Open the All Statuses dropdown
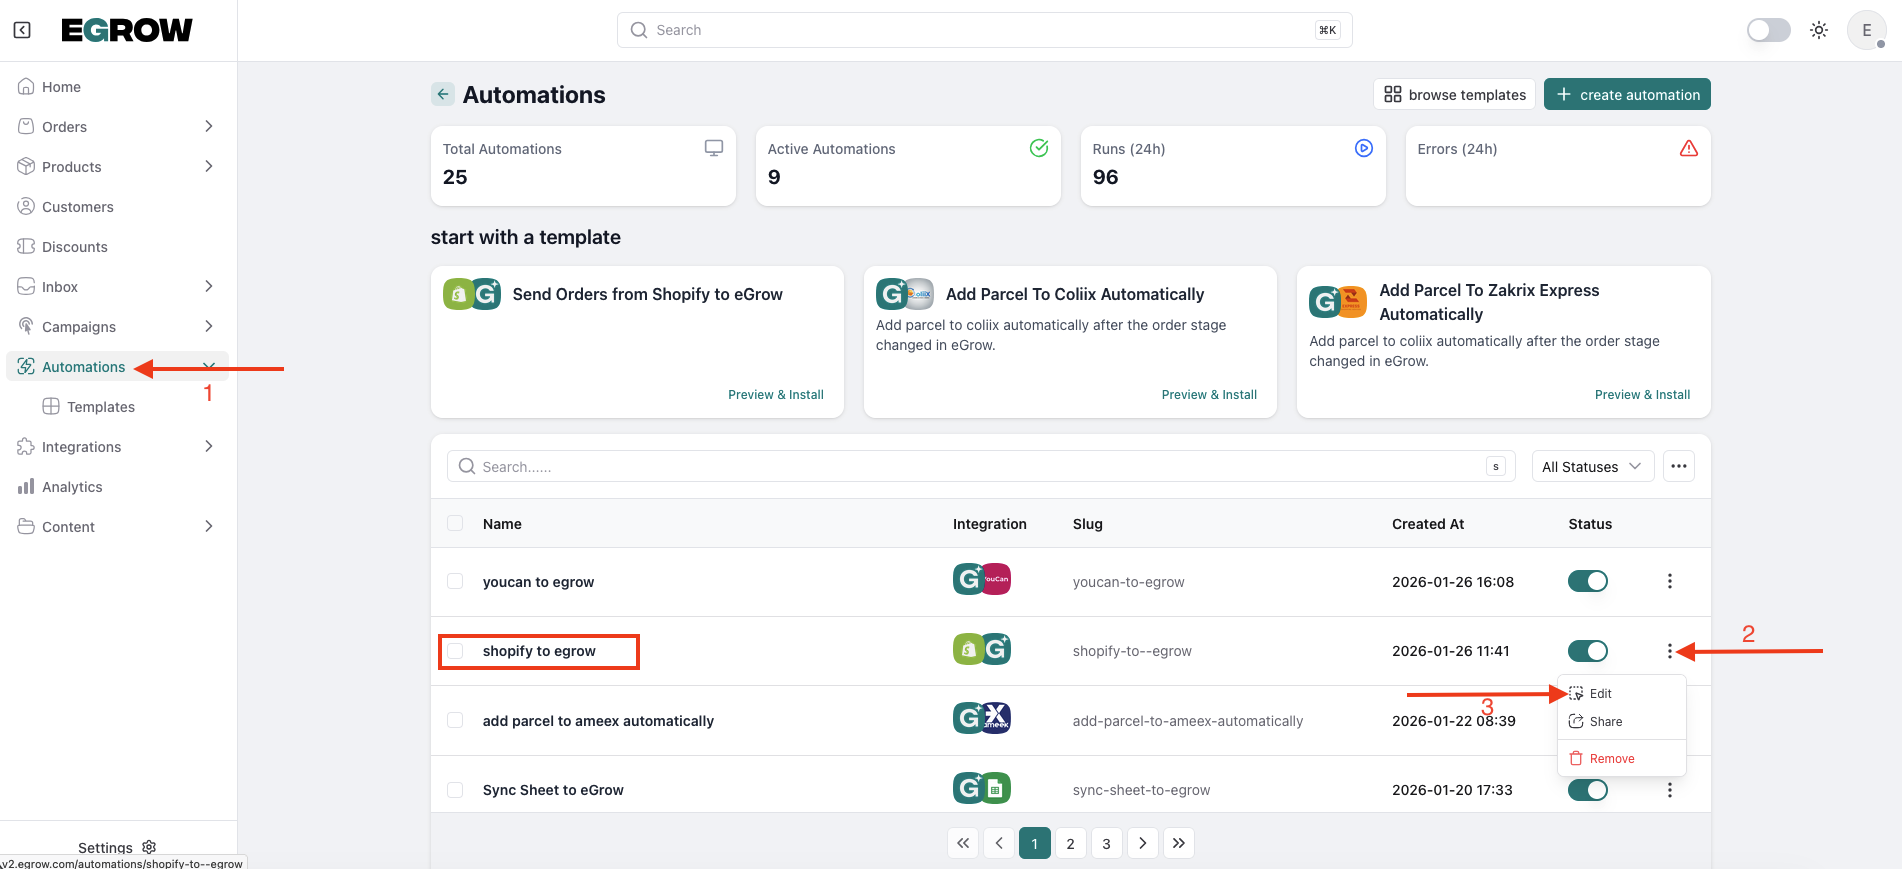Screen dimensions: 1902x869 pos(1590,466)
